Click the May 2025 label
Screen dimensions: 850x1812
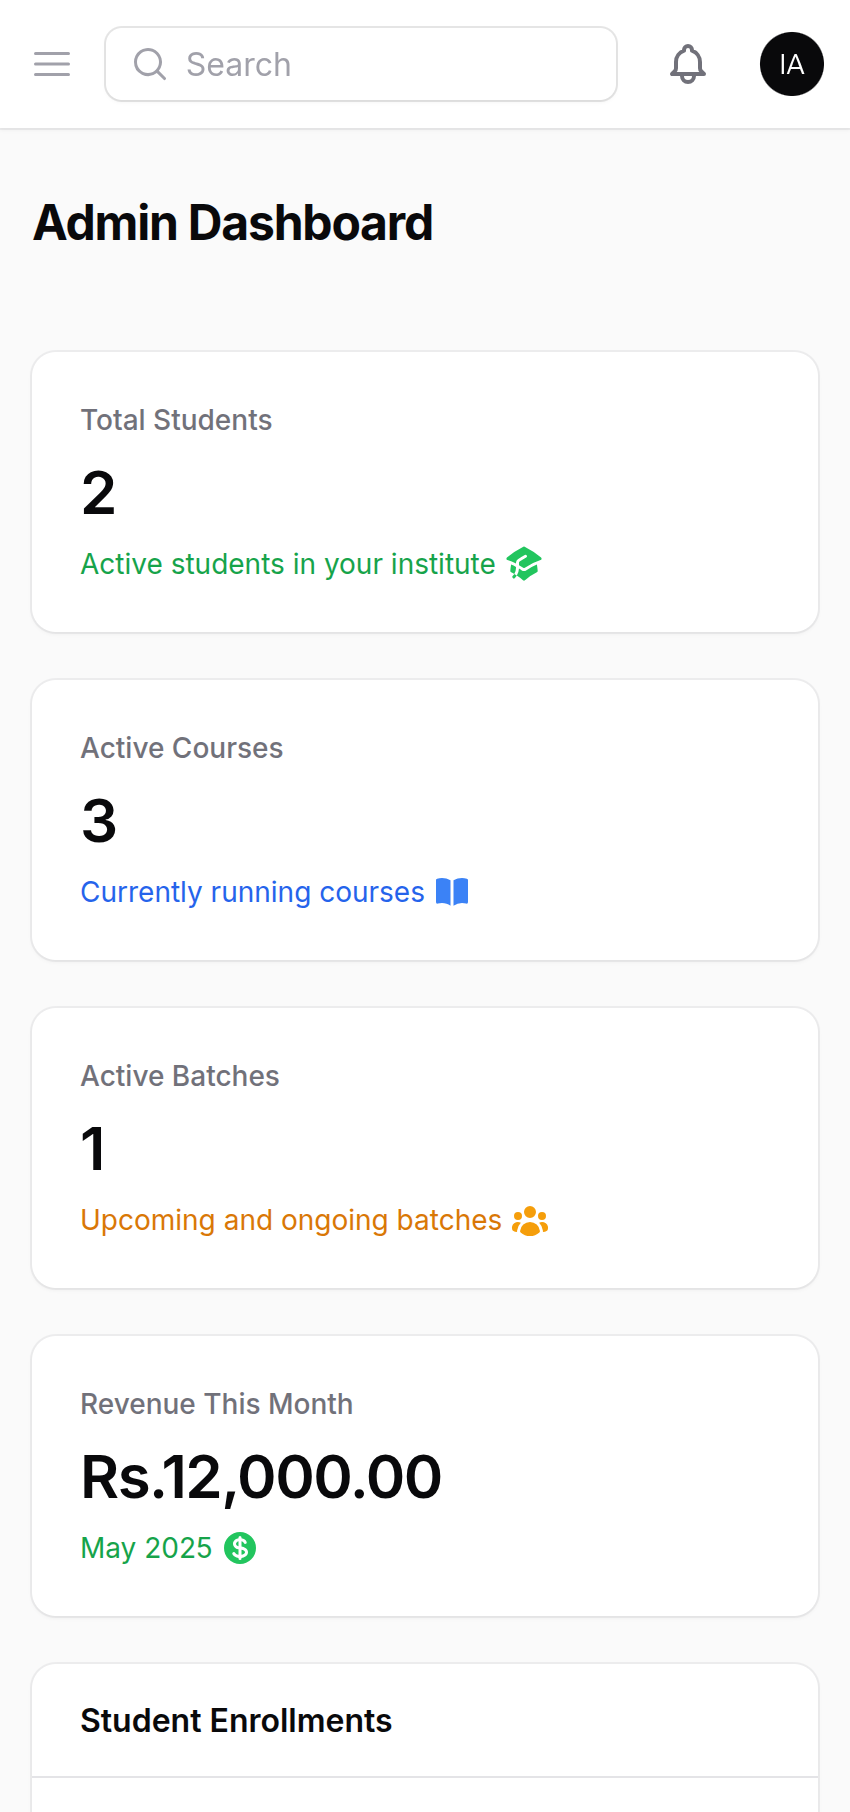click(x=146, y=1548)
